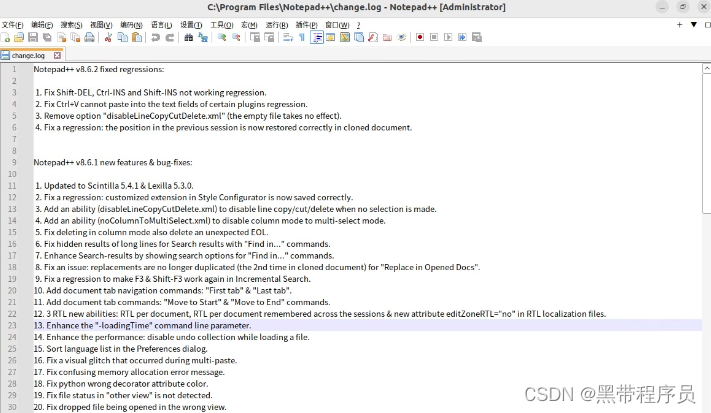The width and height of the screenshot is (711, 413).
Task: Toggle synchronized horizontal scrolling
Action: point(269,38)
